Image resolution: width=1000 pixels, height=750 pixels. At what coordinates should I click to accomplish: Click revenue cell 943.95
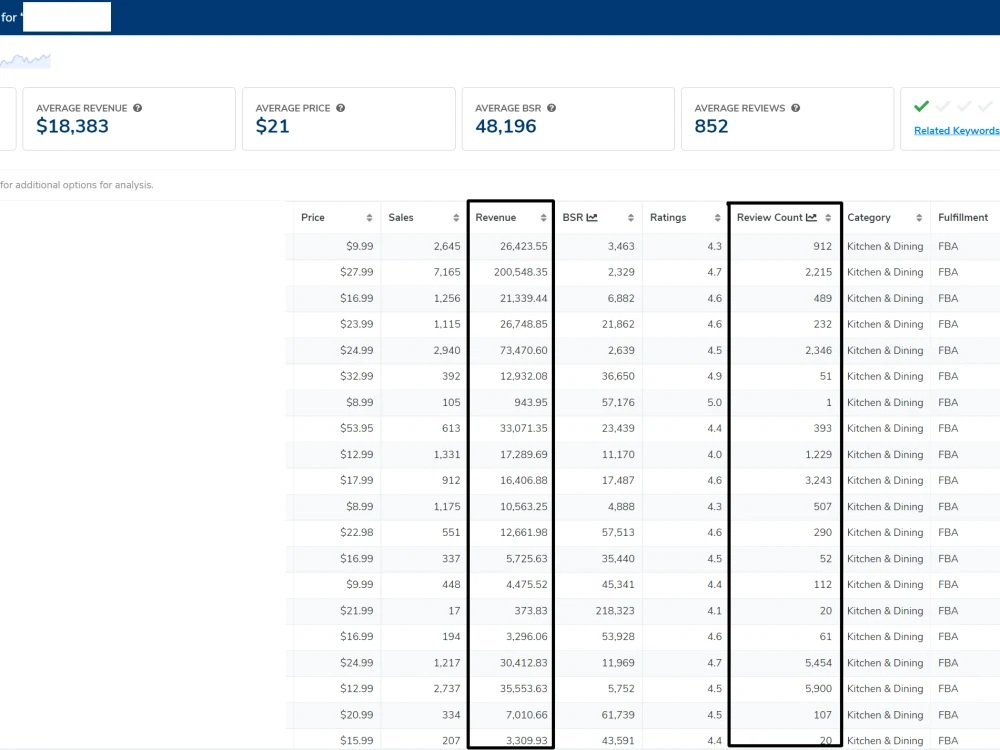click(531, 402)
